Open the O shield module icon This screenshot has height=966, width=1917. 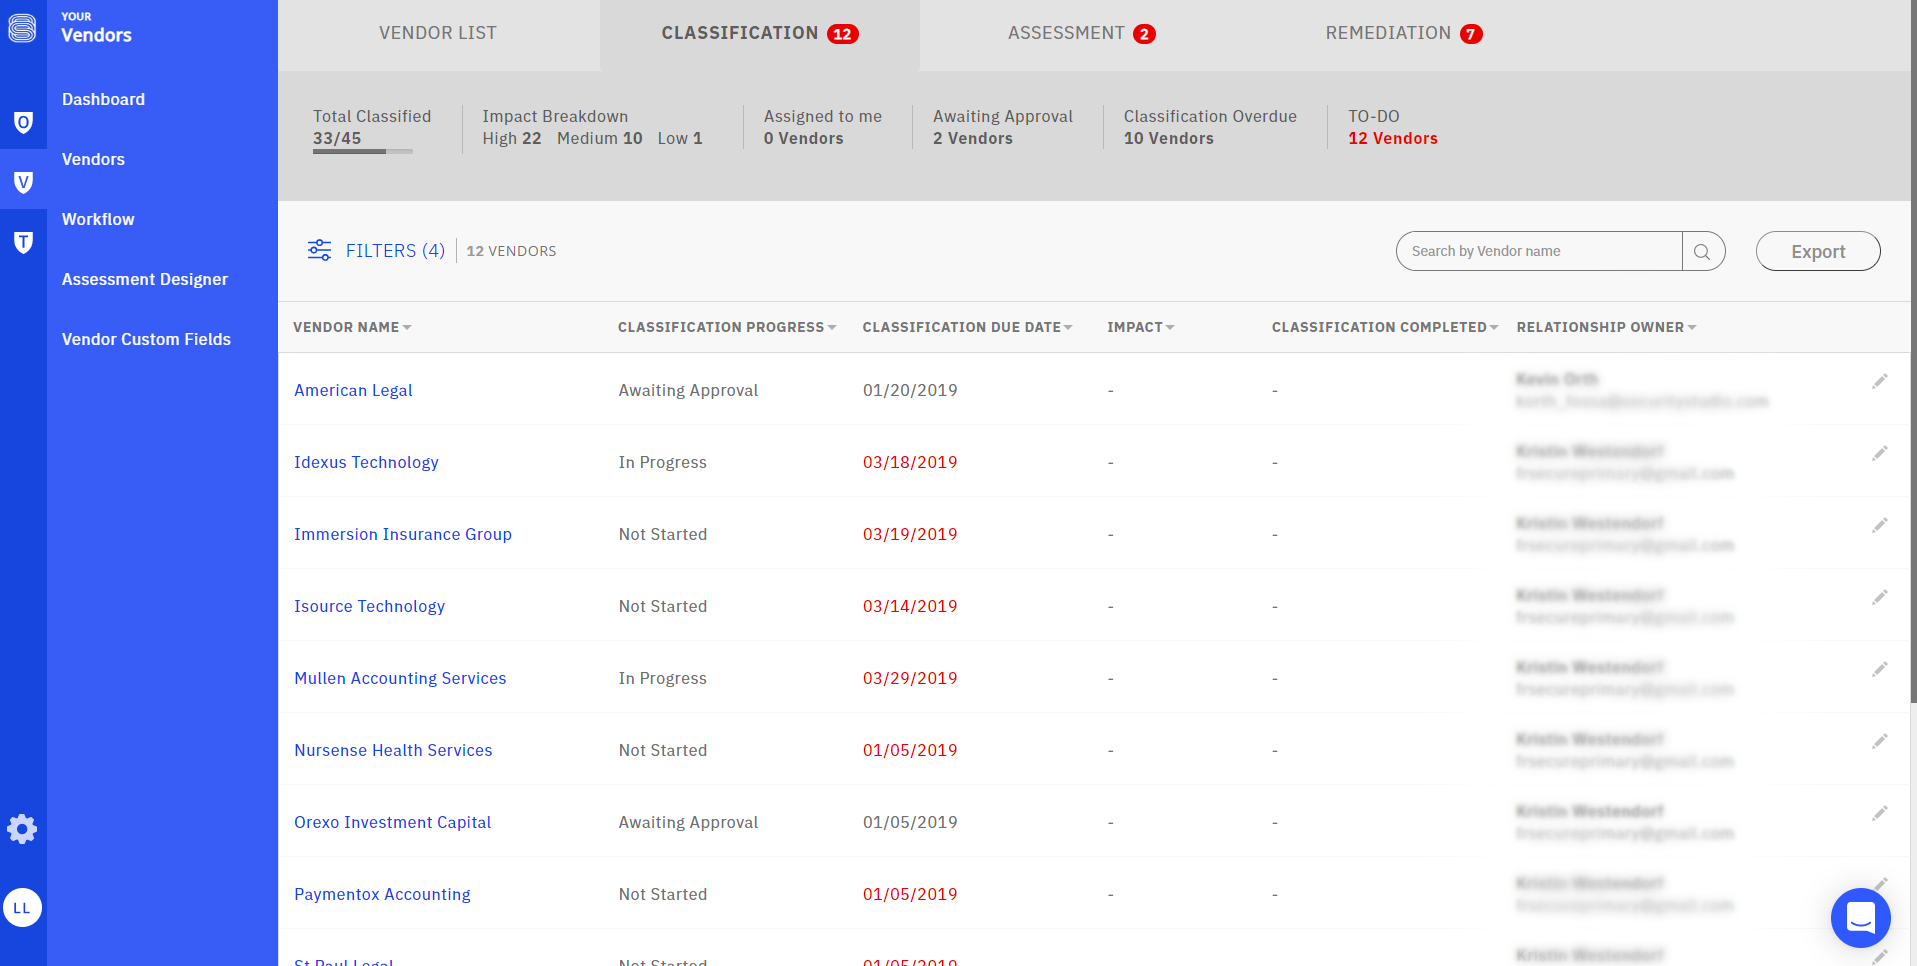(23, 122)
